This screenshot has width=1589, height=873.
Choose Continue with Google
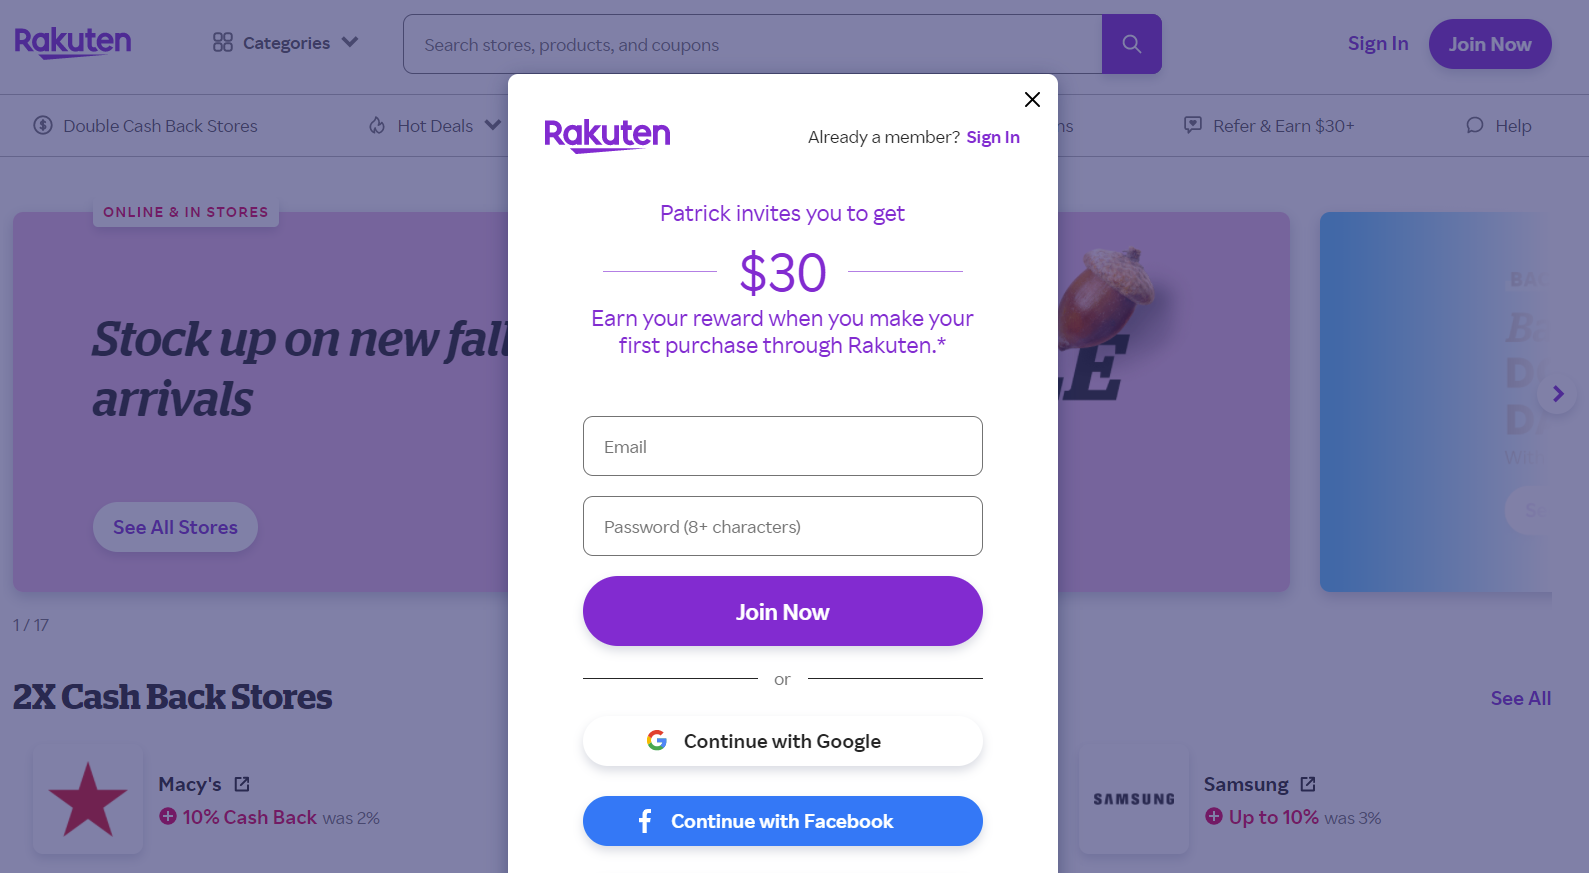coord(783,741)
